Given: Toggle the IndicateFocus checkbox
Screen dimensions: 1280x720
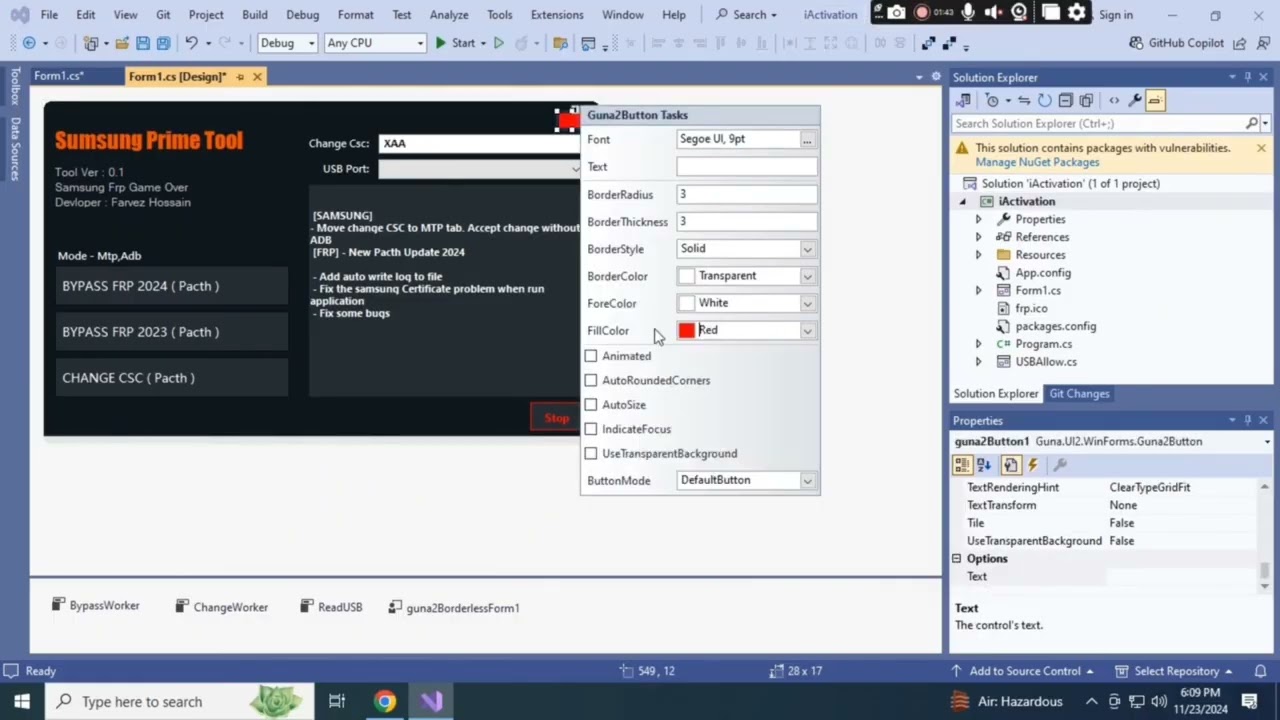Looking at the screenshot, I should [591, 429].
